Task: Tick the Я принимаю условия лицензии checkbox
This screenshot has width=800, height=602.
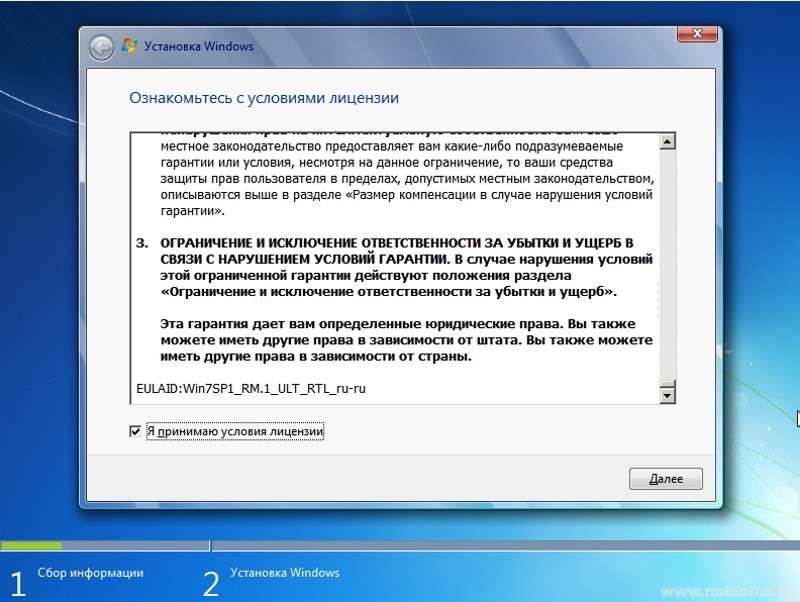Action: 135,432
